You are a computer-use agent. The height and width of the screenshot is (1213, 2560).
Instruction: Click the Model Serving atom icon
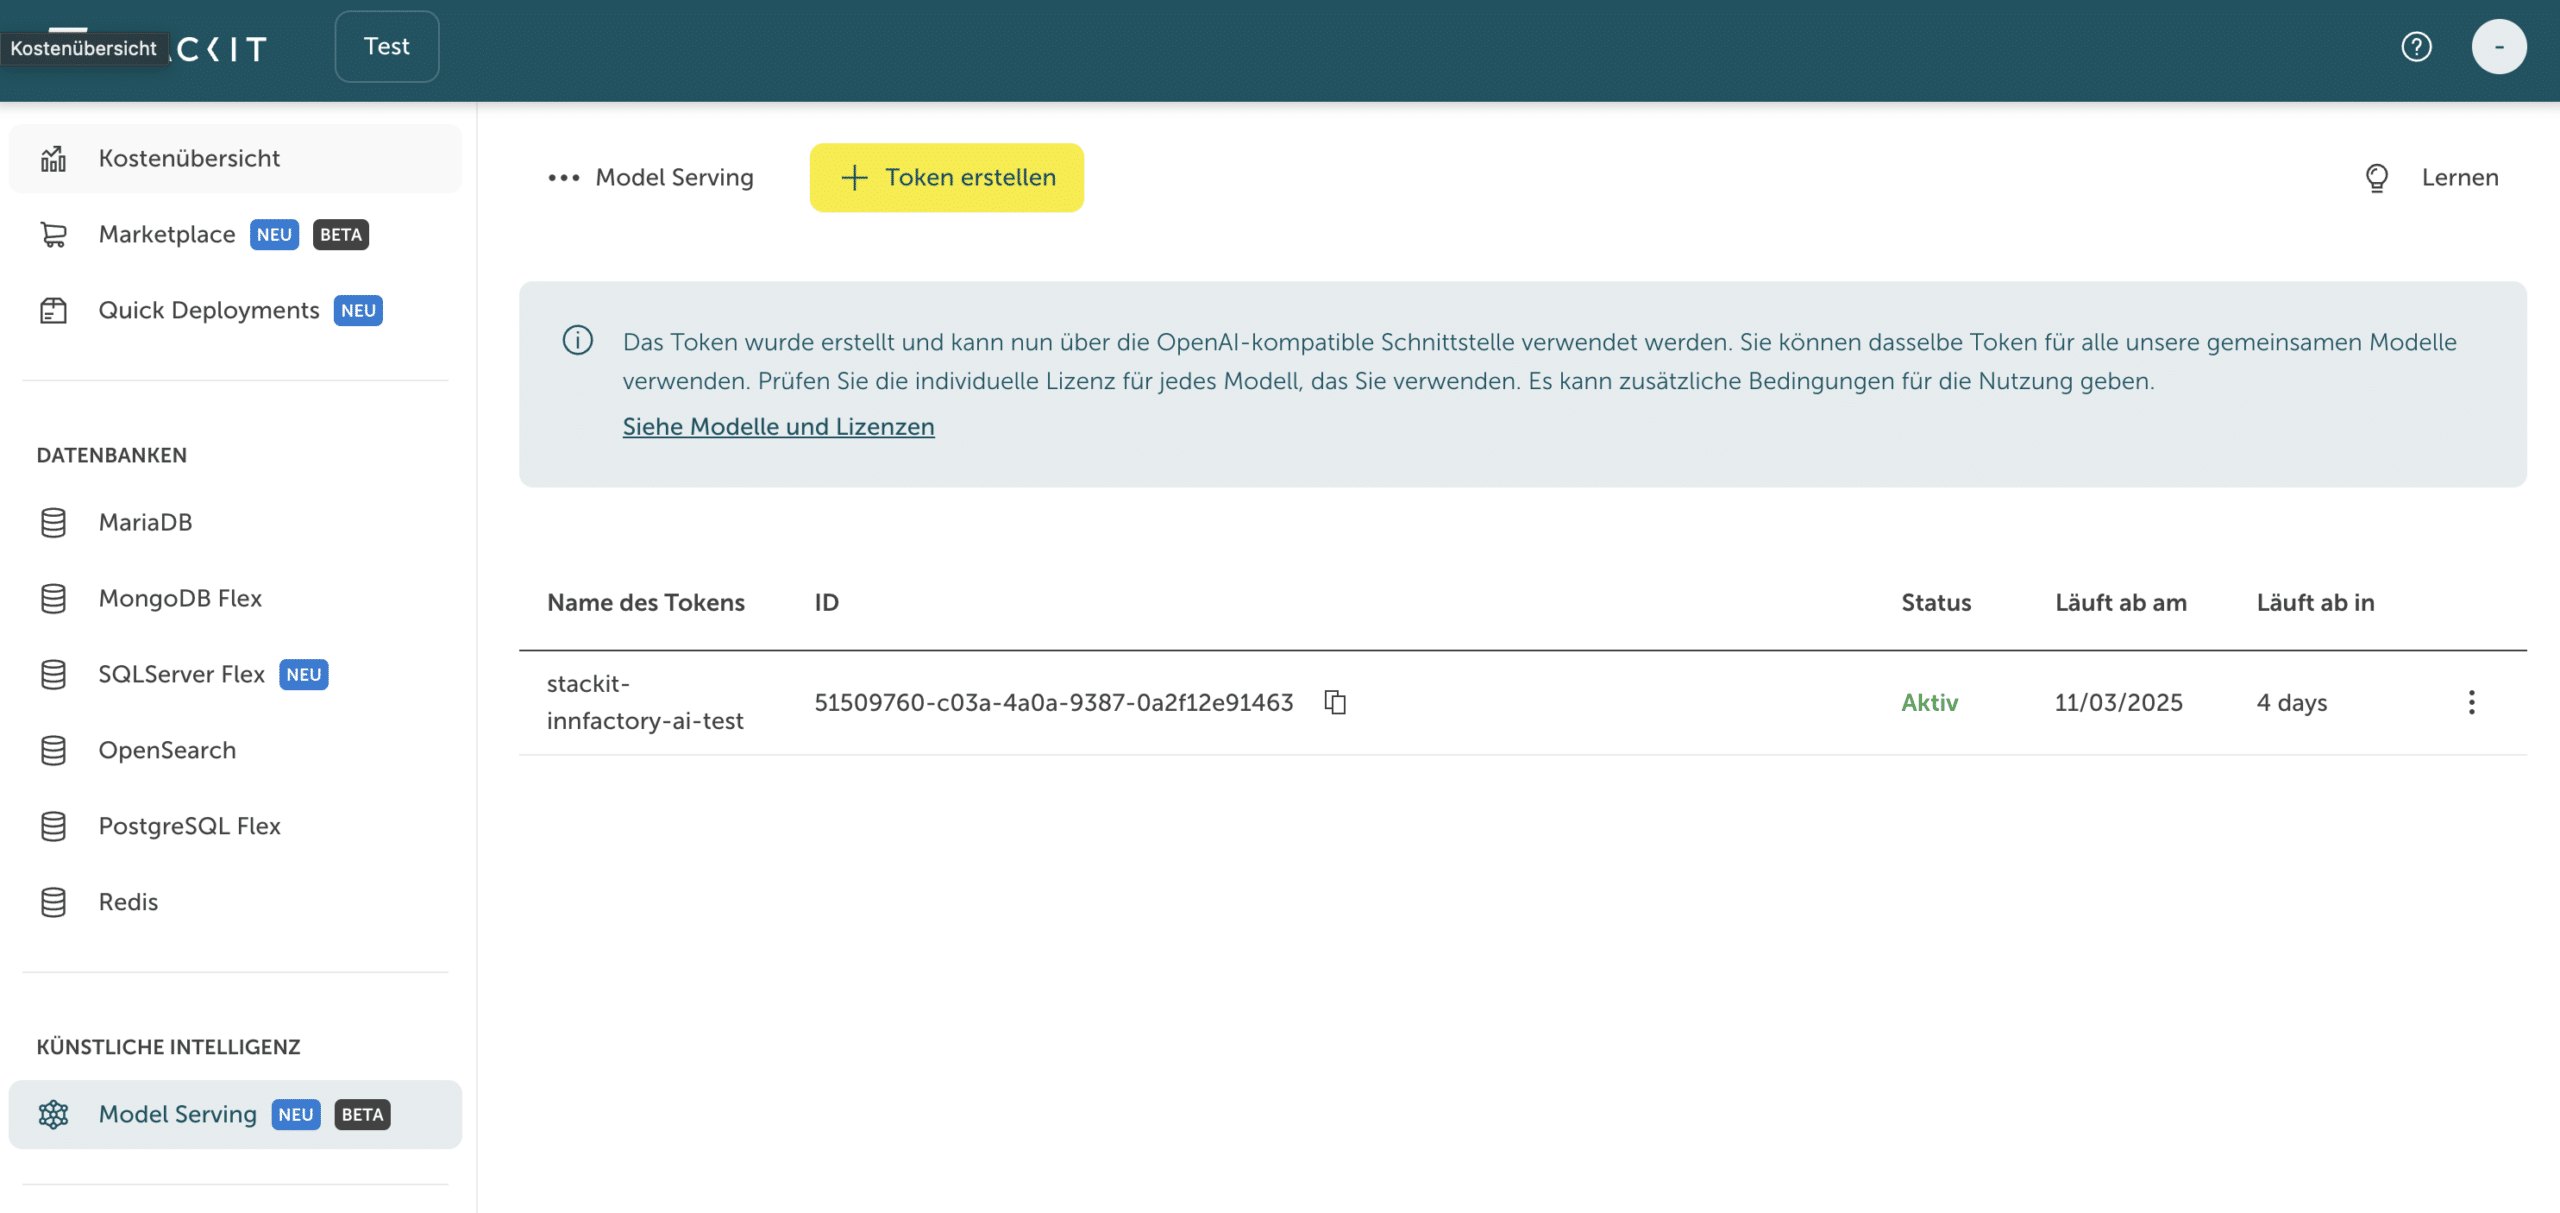pyautogui.click(x=53, y=1114)
